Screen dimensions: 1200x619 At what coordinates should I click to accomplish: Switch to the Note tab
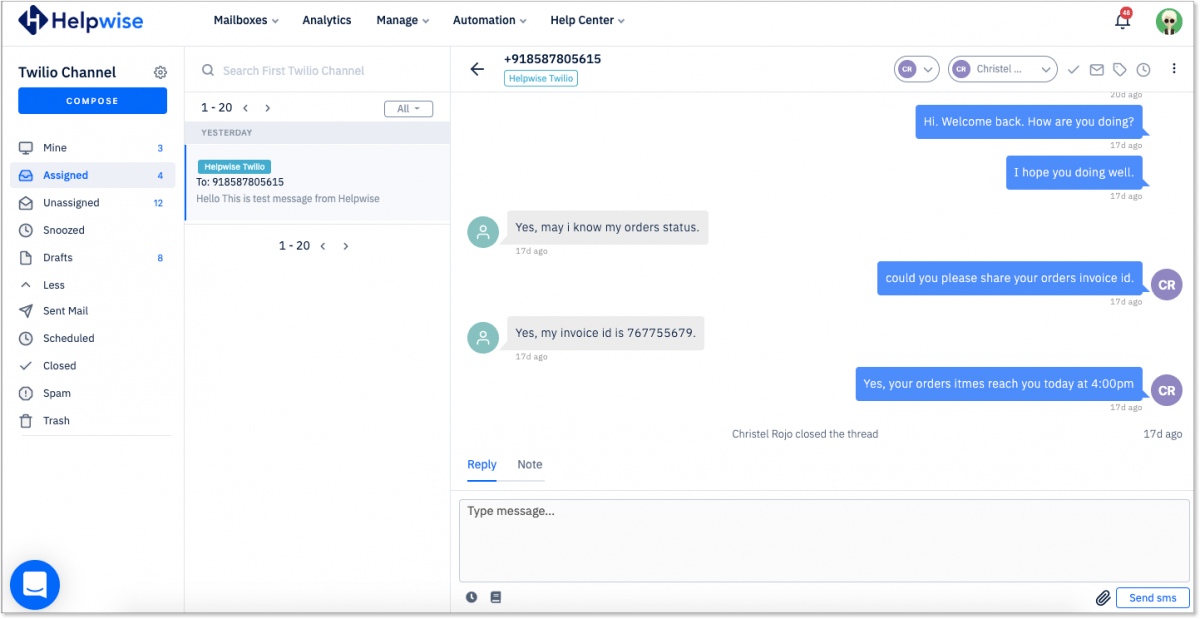point(528,465)
